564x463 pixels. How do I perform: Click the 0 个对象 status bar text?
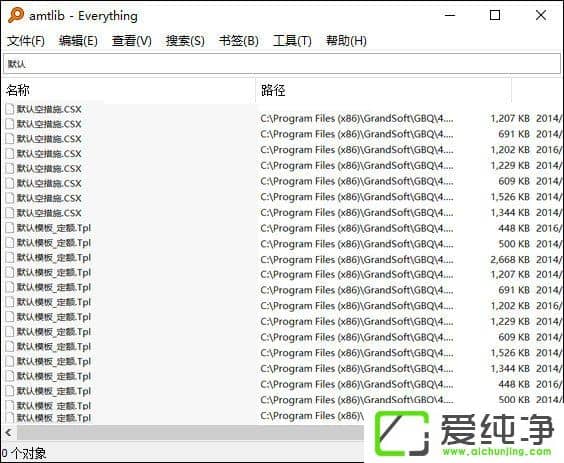(x=23, y=453)
